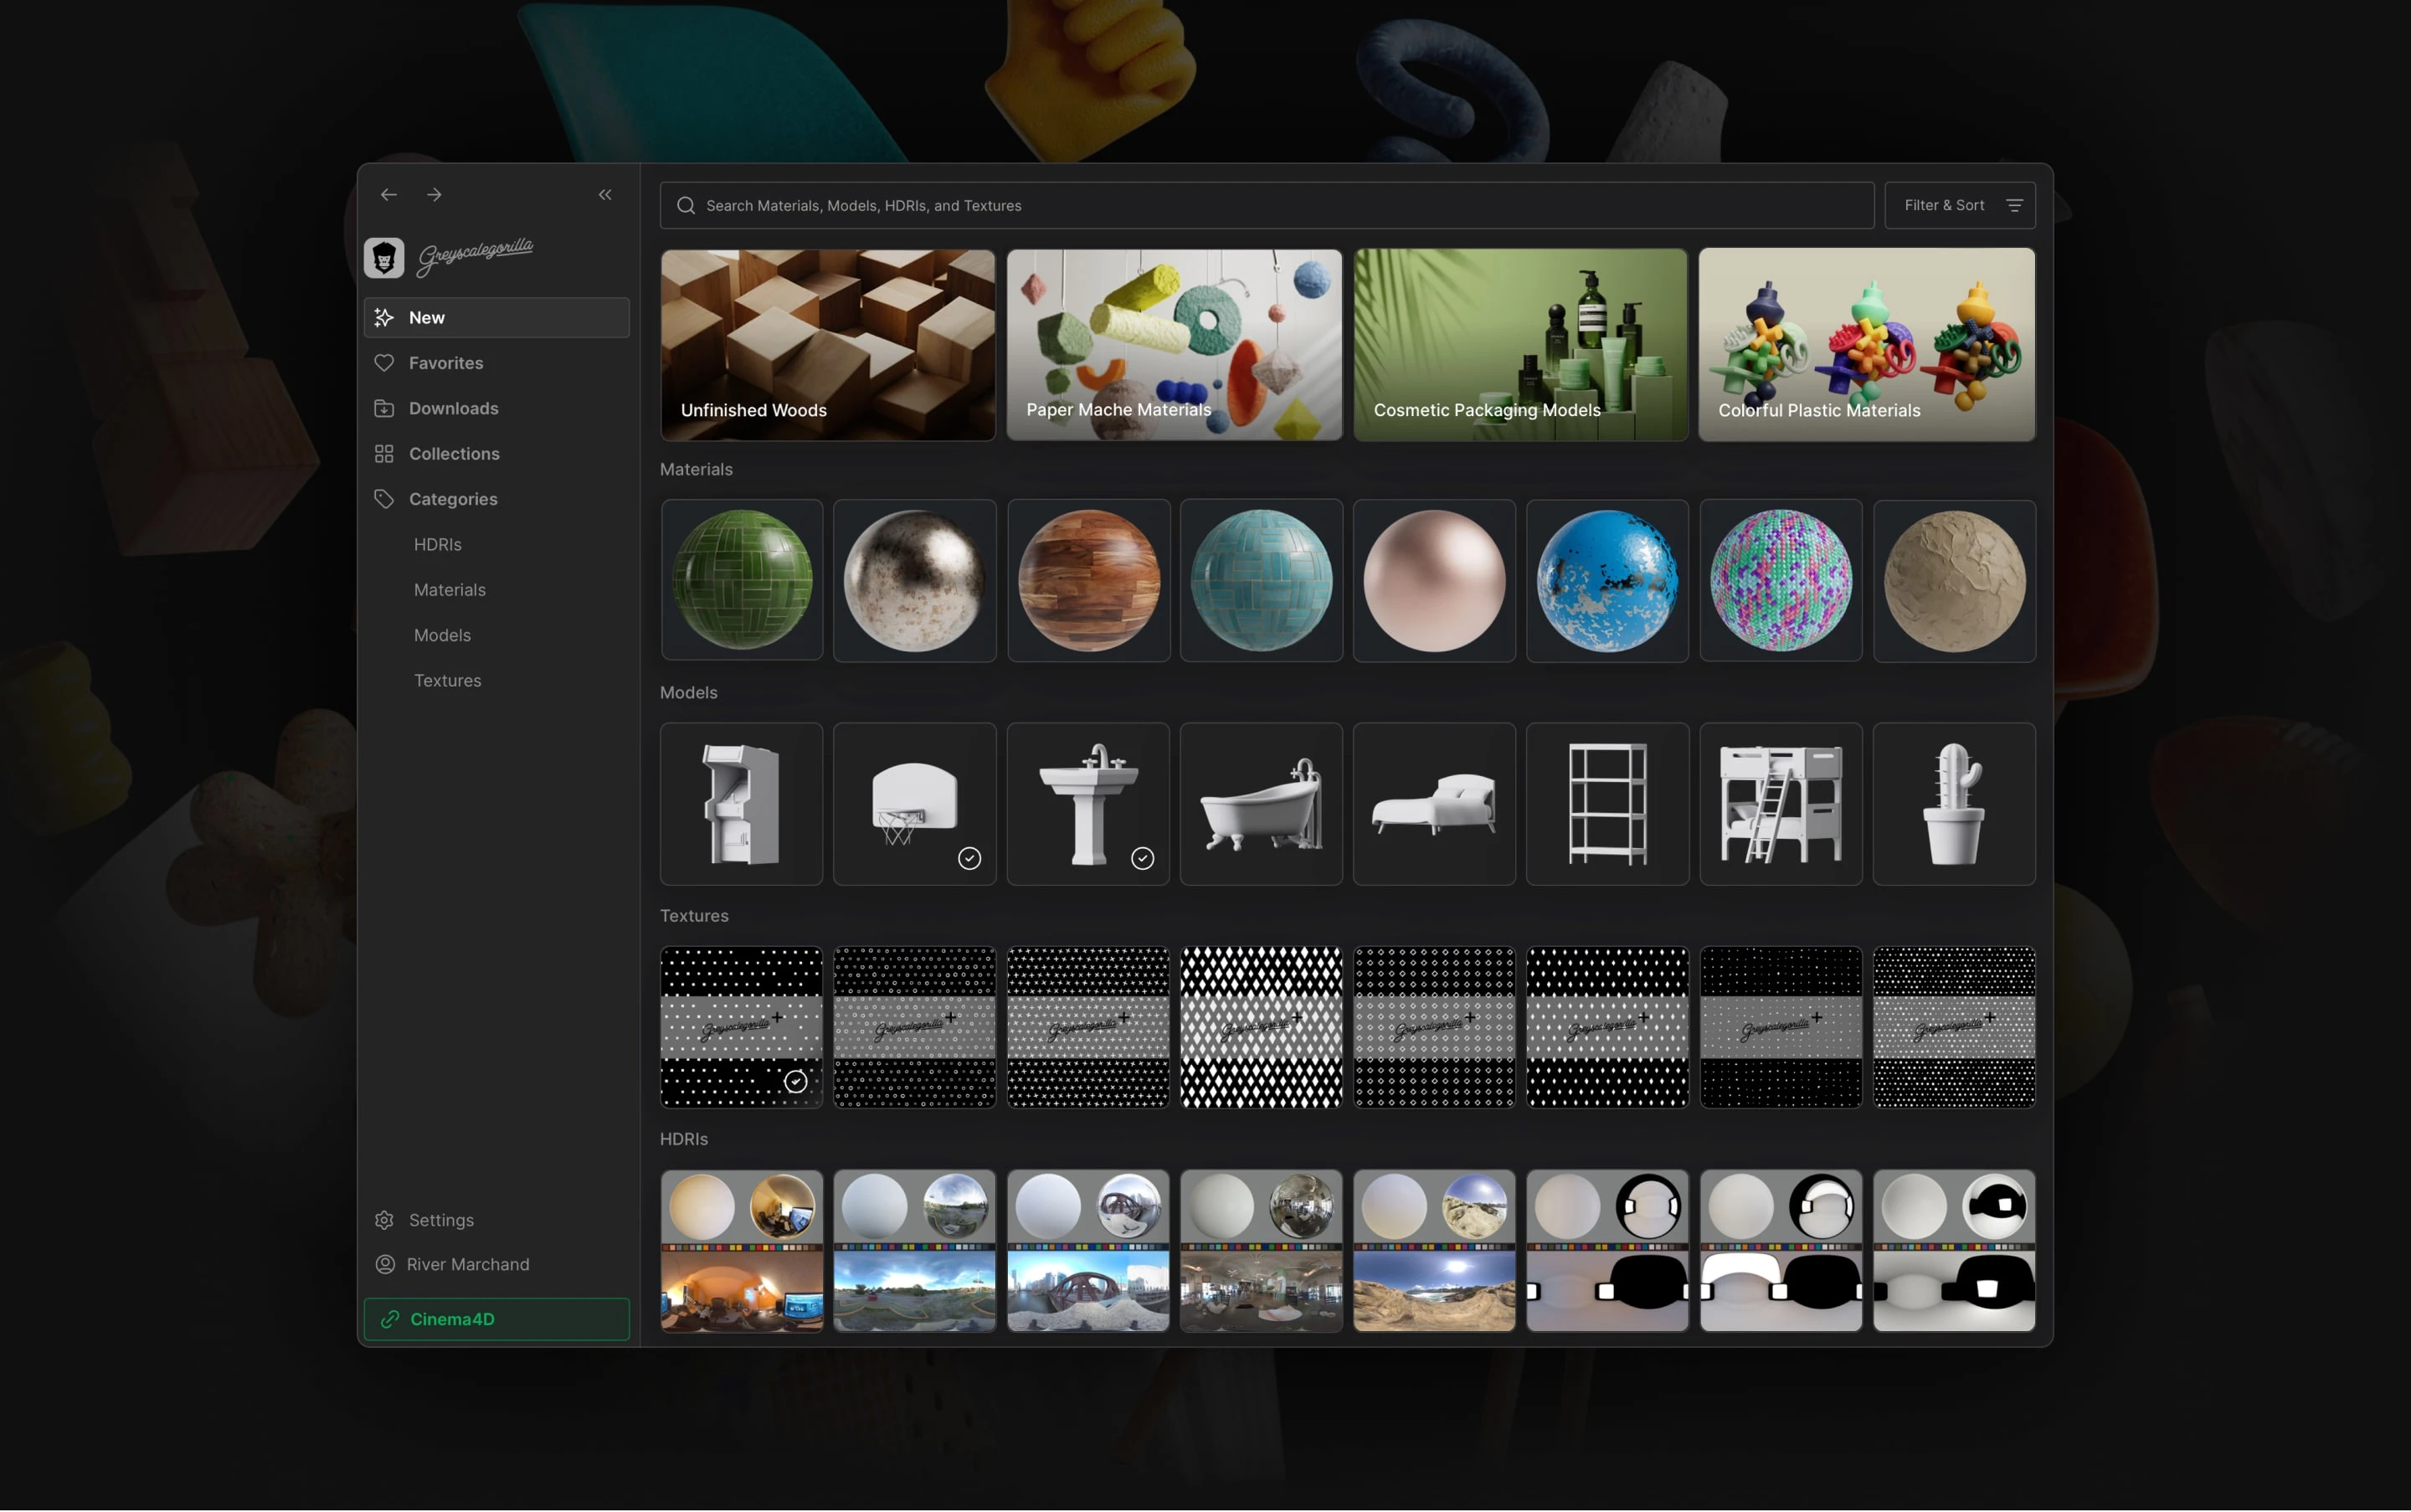Screen dimensions: 2411x1512
Task: Toggle the checkmark badge on the pedestal sink model
Action: tap(1143, 857)
